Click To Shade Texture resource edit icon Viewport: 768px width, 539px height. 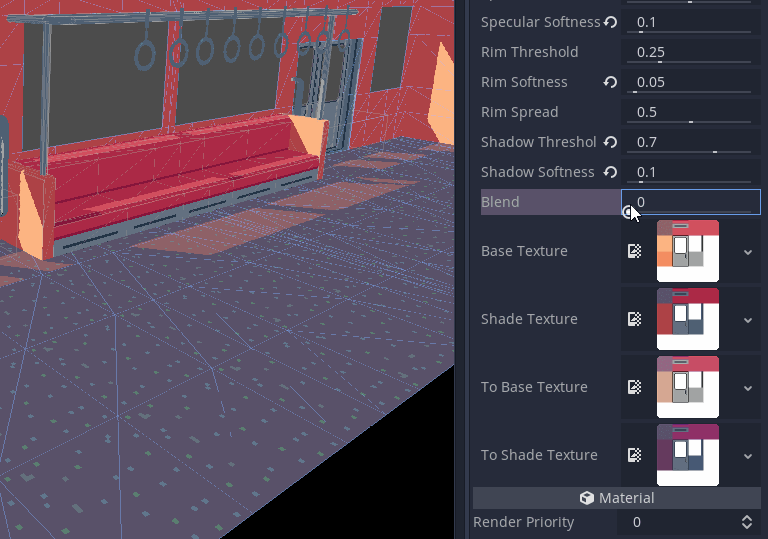coord(634,455)
